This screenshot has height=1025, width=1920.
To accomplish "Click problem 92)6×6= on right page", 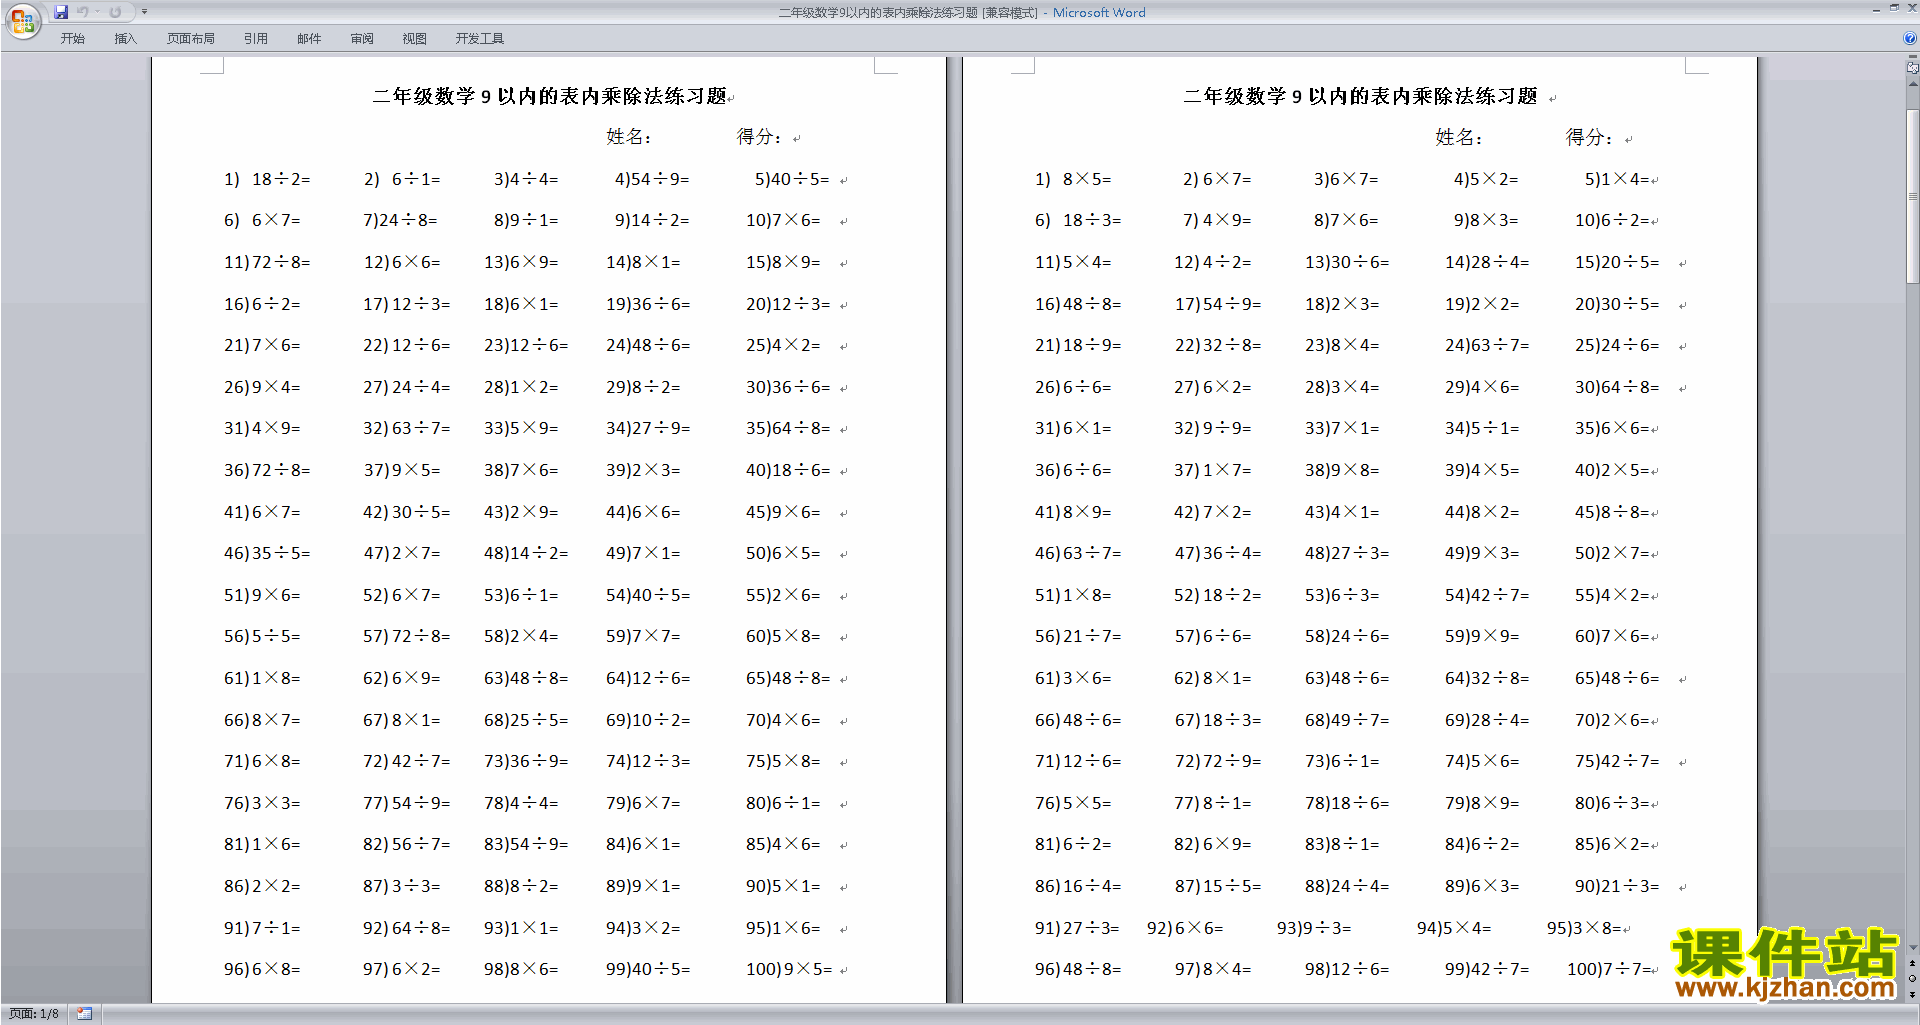I will click(1185, 928).
